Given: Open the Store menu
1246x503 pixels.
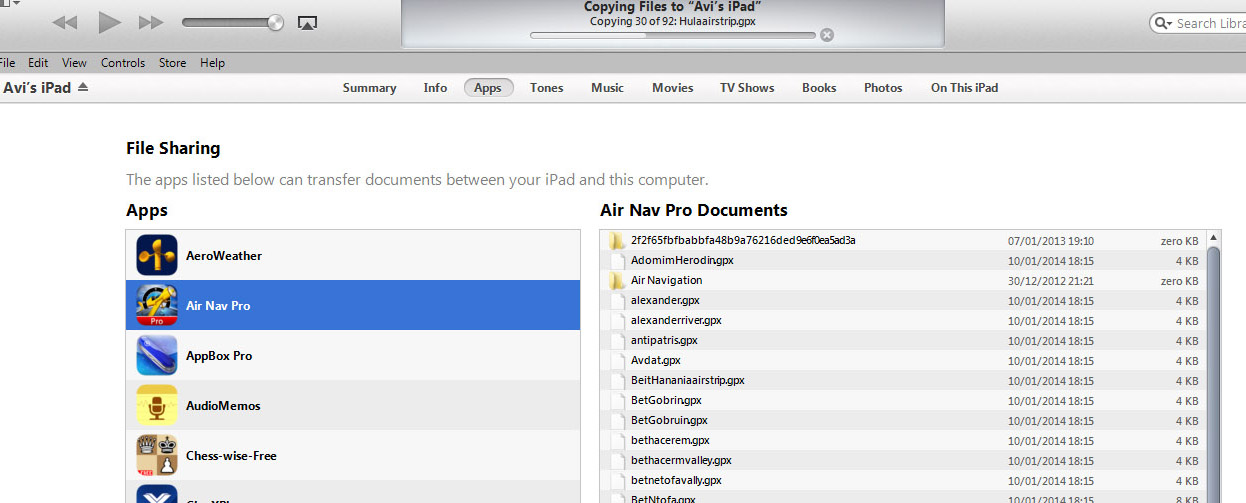Looking at the screenshot, I should coord(172,62).
